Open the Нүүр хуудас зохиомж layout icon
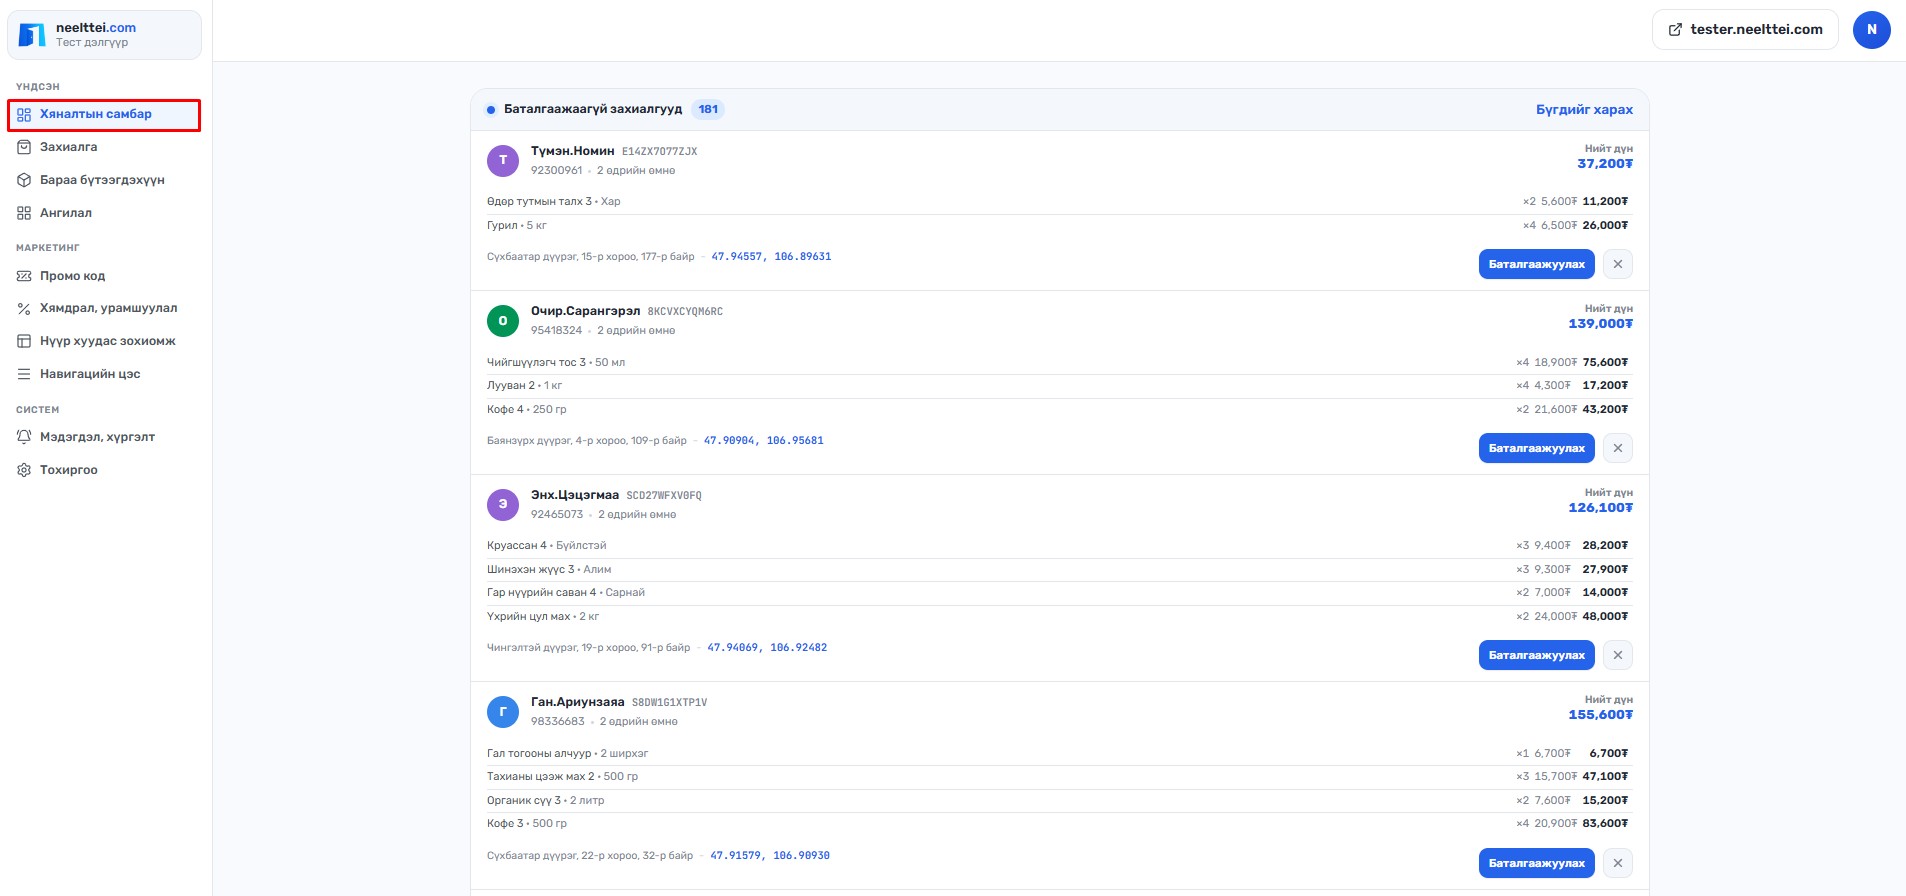Viewport: 1906px width, 896px height. (x=24, y=341)
